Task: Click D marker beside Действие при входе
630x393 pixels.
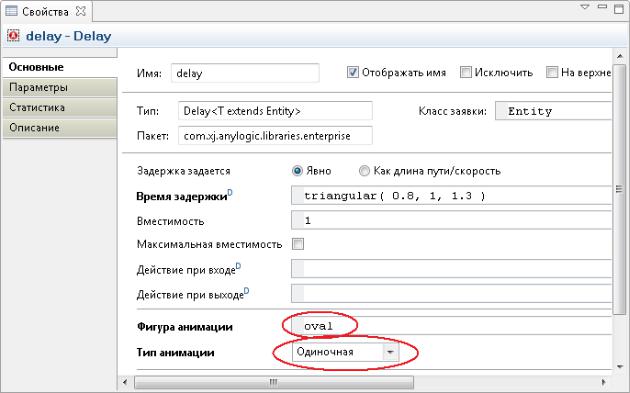Action: (238, 266)
